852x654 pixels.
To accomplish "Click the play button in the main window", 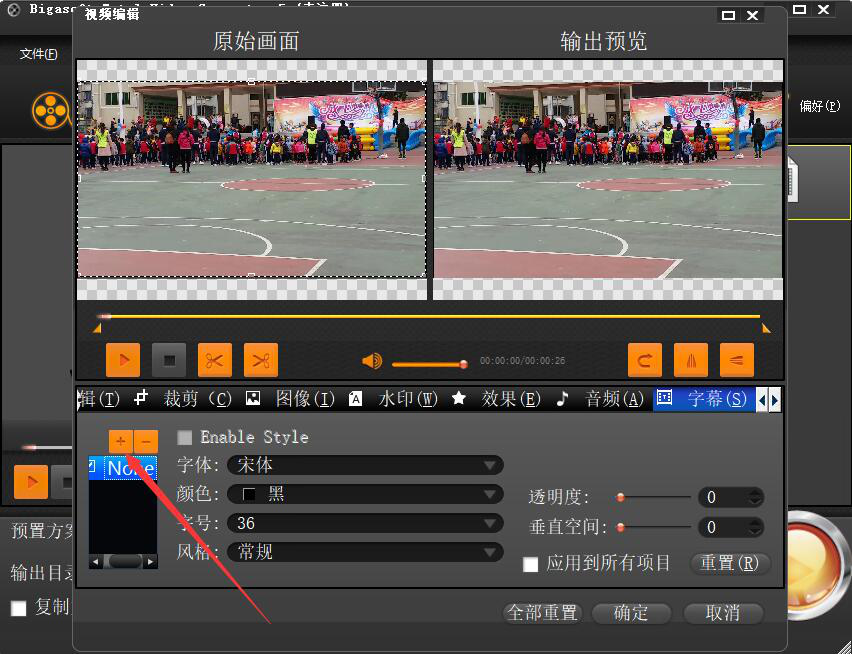I will pos(31,482).
